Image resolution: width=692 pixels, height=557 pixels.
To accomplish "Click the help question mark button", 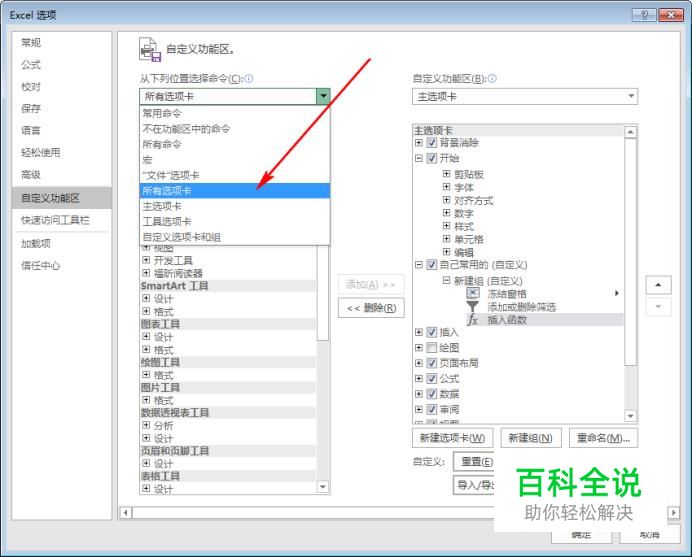I will 644,15.
